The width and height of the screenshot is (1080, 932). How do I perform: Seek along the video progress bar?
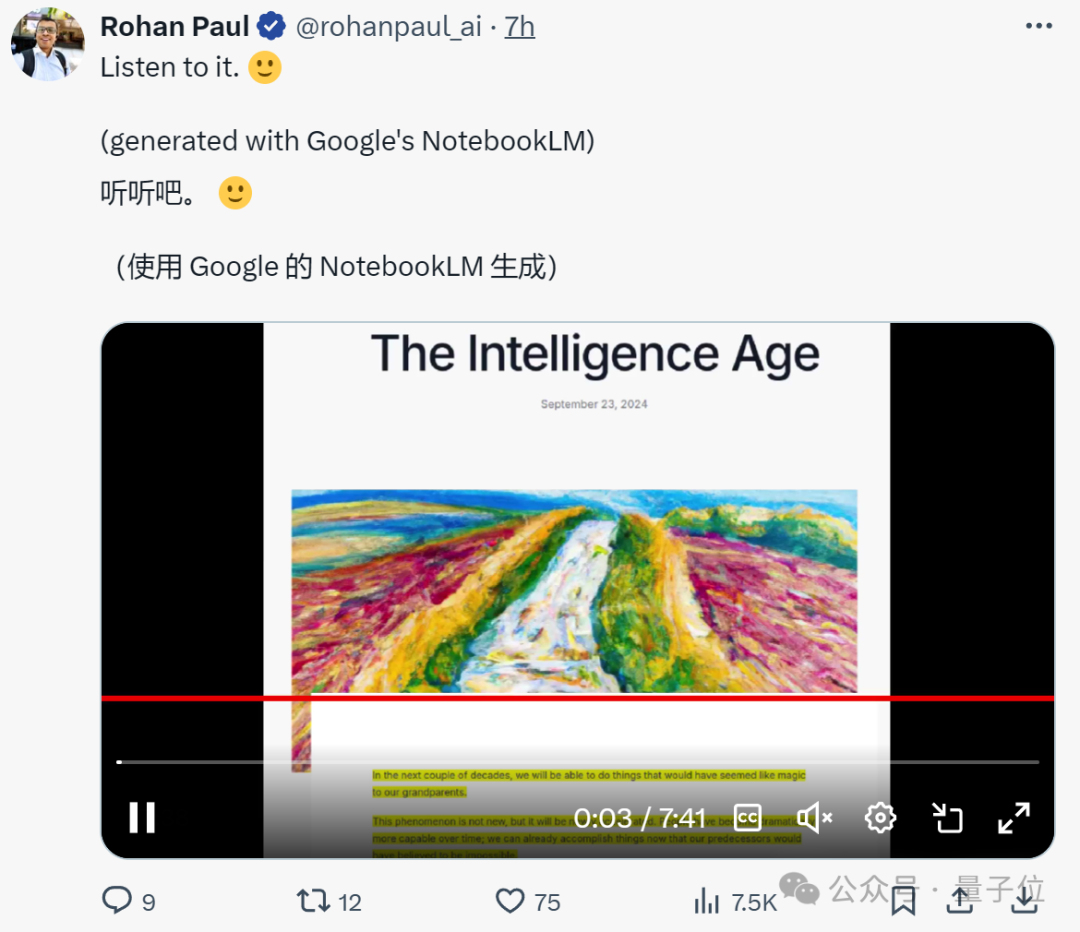(x=578, y=762)
